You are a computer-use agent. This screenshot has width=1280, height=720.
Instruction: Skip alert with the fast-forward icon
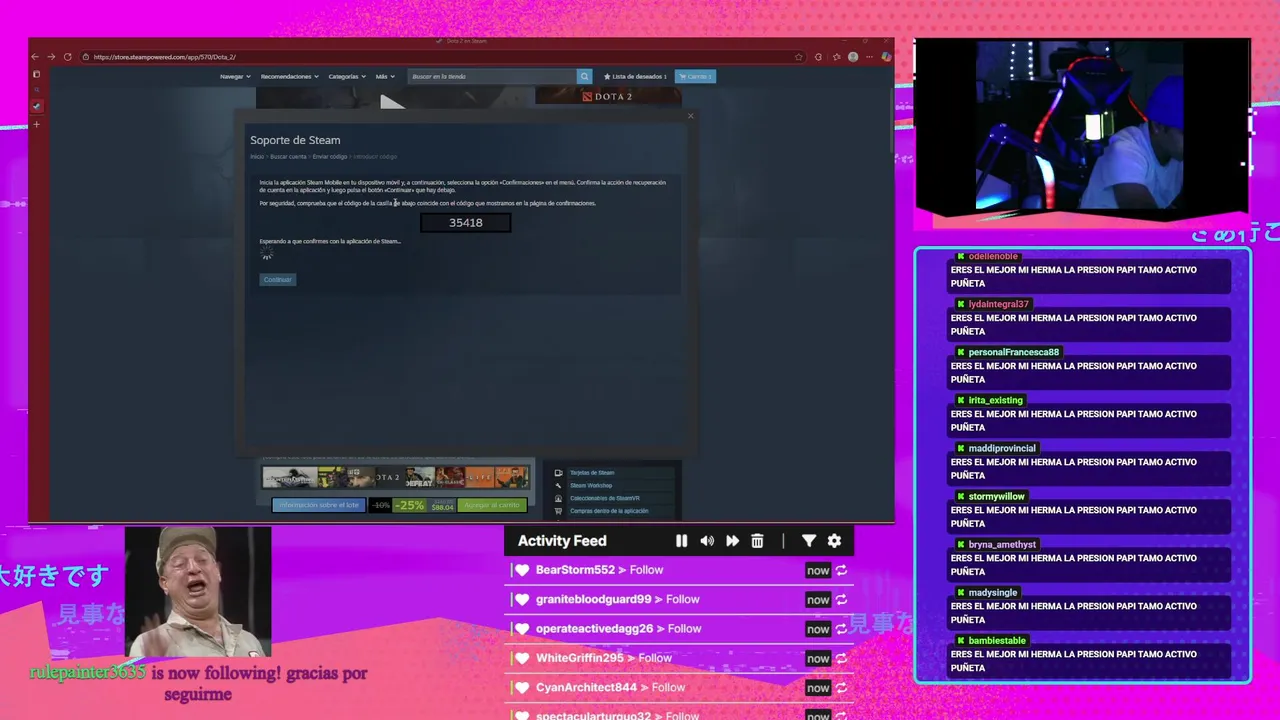(x=732, y=541)
